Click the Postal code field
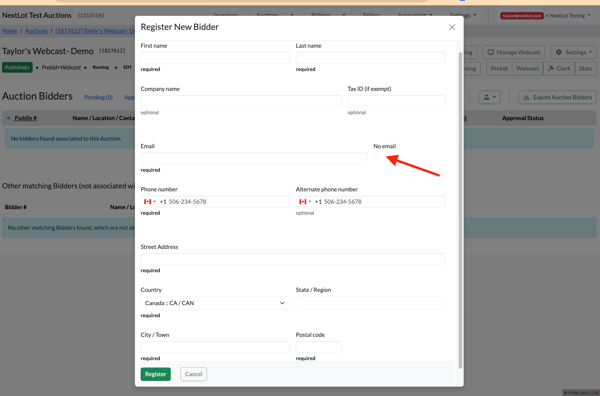The width and height of the screenshot is (600, 396). click(x=319, y=347)
